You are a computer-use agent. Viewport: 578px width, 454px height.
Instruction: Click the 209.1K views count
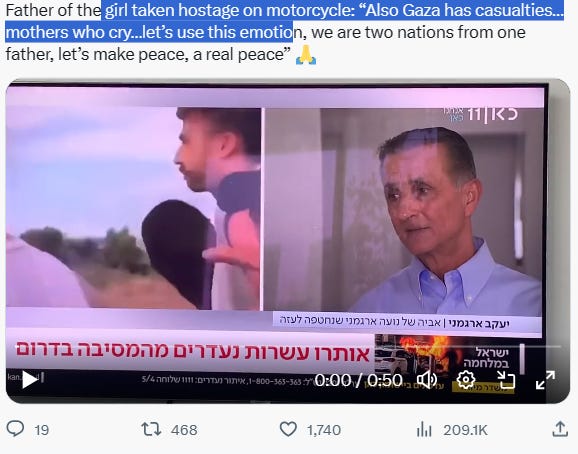(465, 430)
